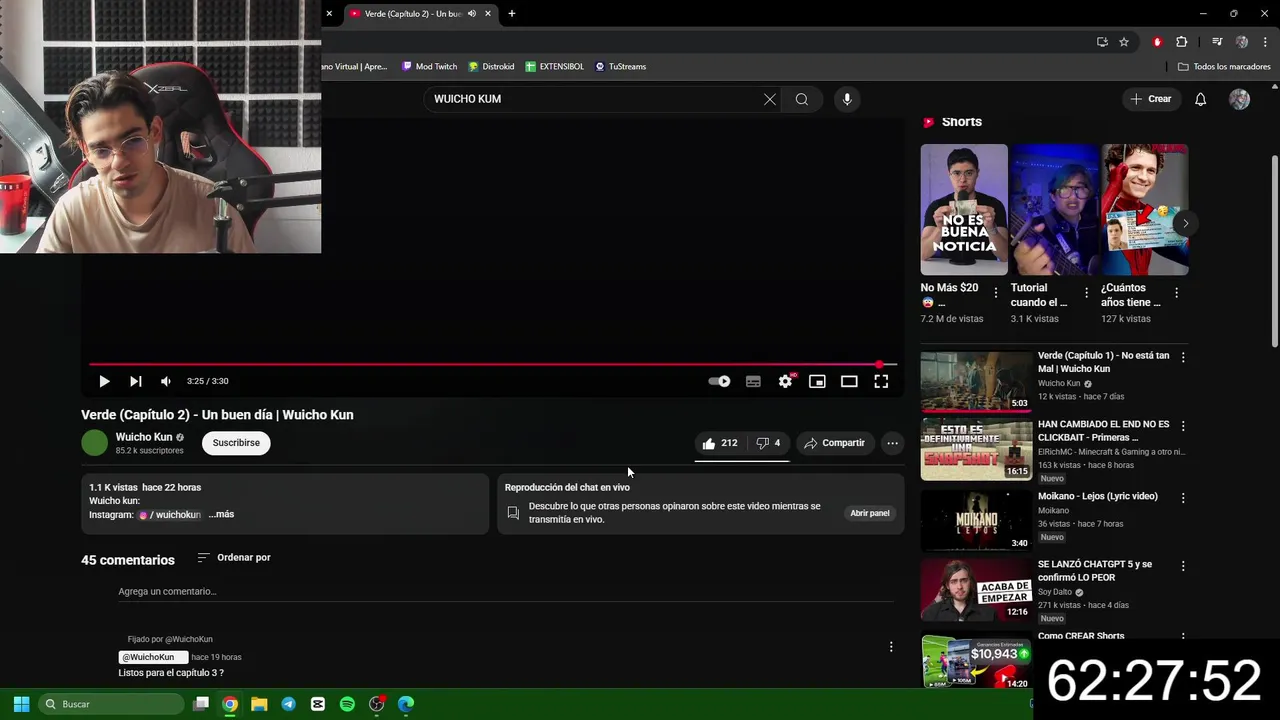Open options for 'SE LANZÓ CHATGPT 5'

[1183, 566]
